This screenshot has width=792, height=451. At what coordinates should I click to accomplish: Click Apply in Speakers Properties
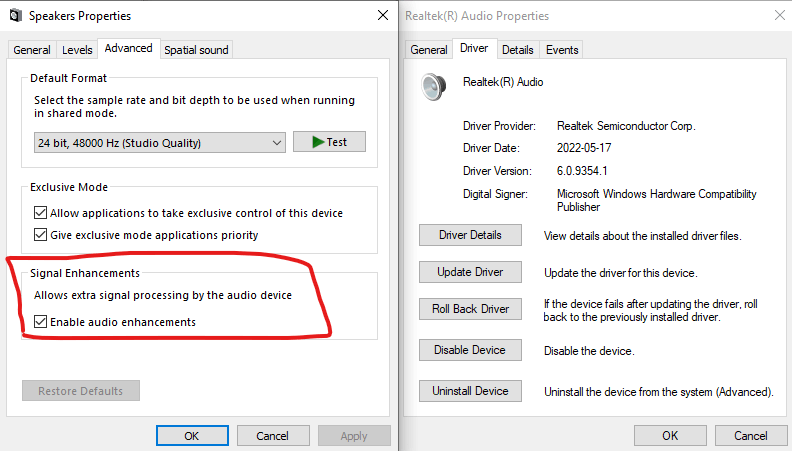pyautogui.click(x=354, y=435)
